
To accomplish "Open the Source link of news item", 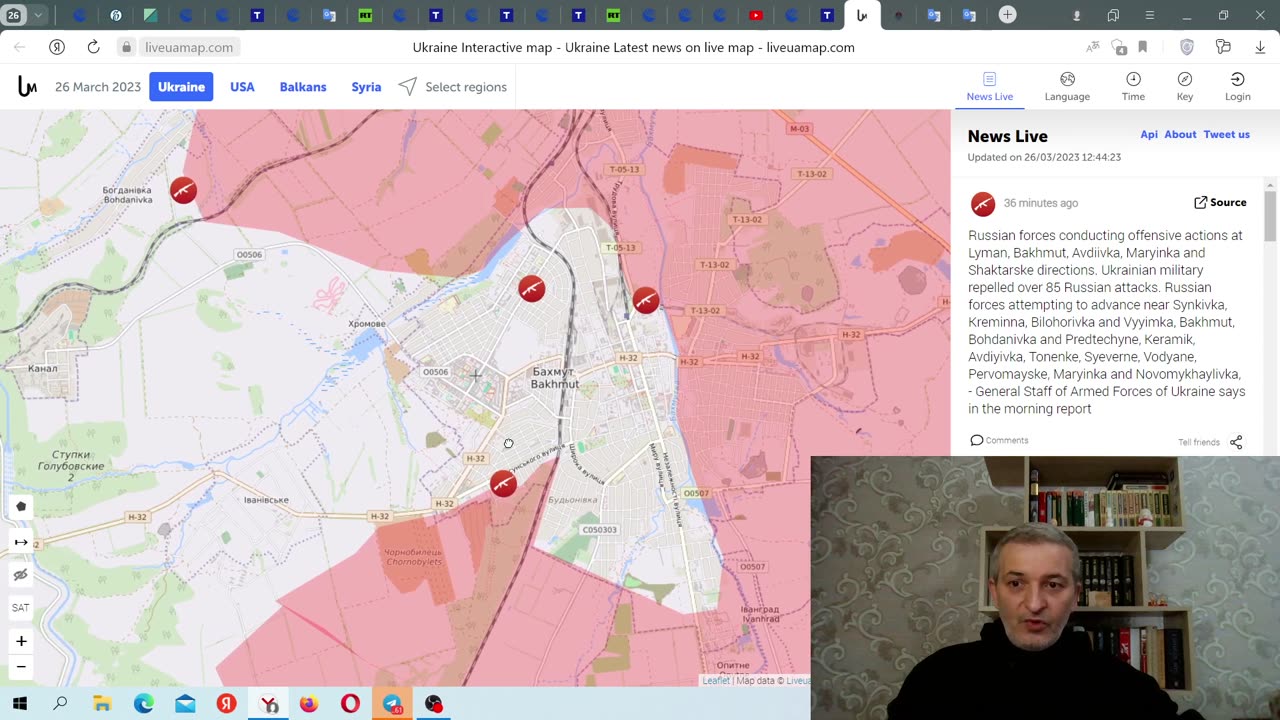I will point(1220,202).
